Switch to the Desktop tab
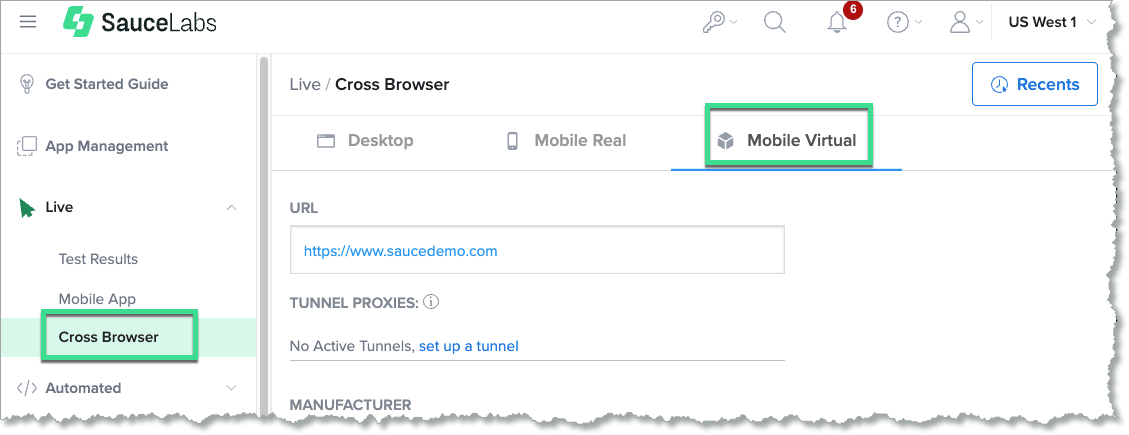Screen dimensions: 1129x435 pos(365,141)
